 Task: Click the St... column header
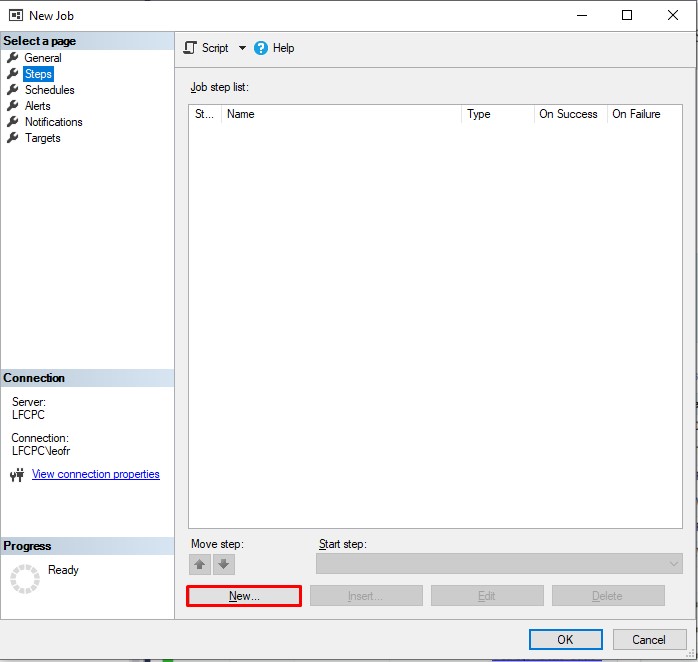(x=205, y=114)
